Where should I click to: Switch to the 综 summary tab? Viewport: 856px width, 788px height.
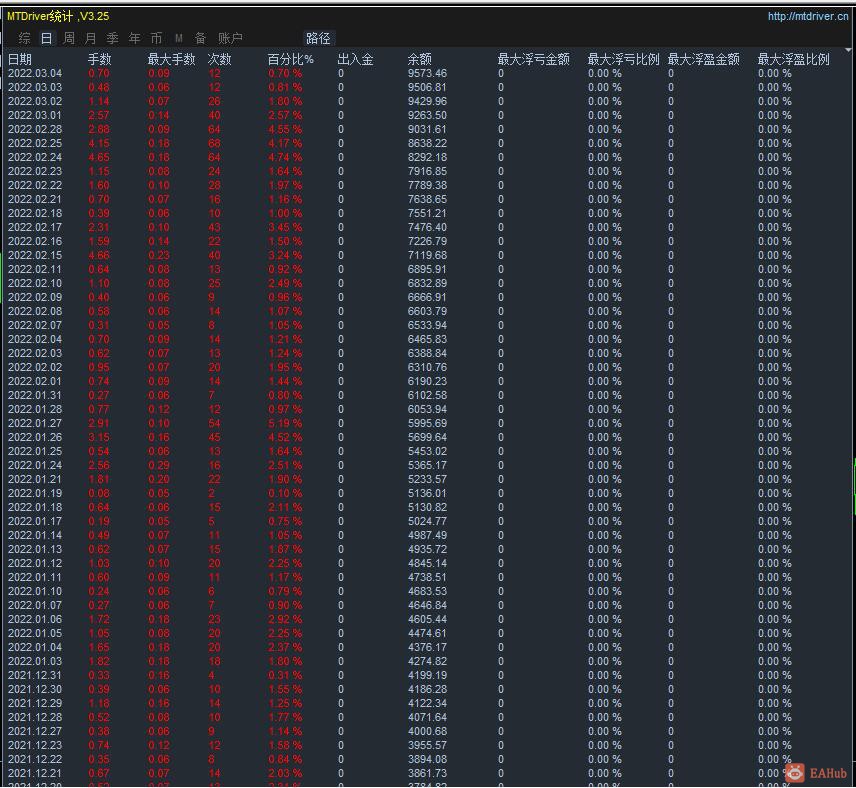[24, 38]
